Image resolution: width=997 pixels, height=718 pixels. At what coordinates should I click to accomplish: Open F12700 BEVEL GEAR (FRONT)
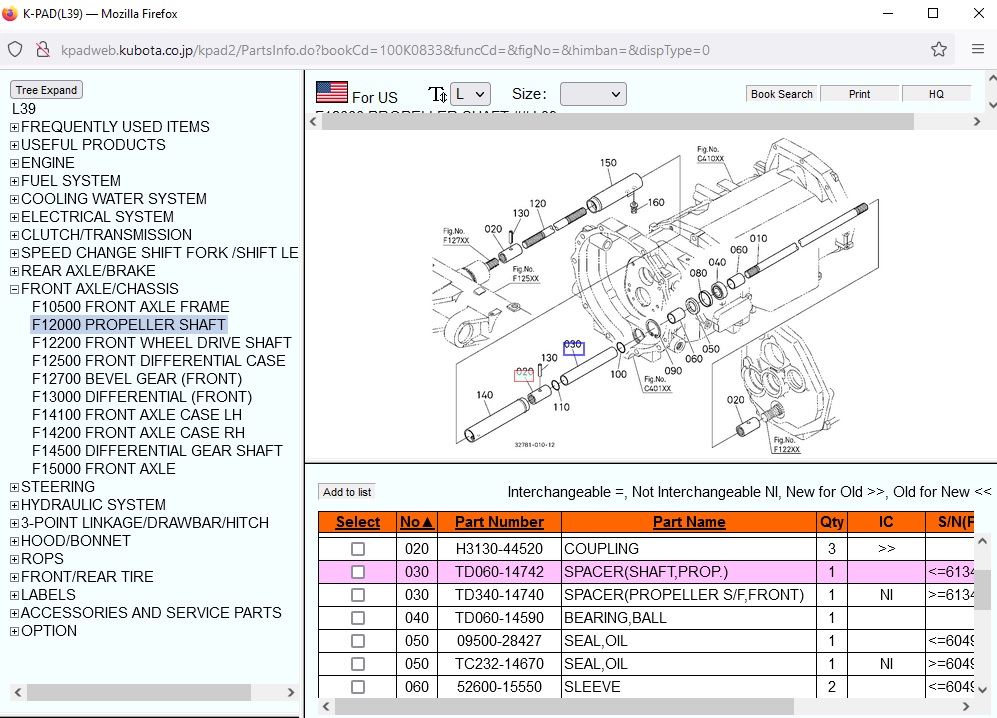[x=137, y=378]
